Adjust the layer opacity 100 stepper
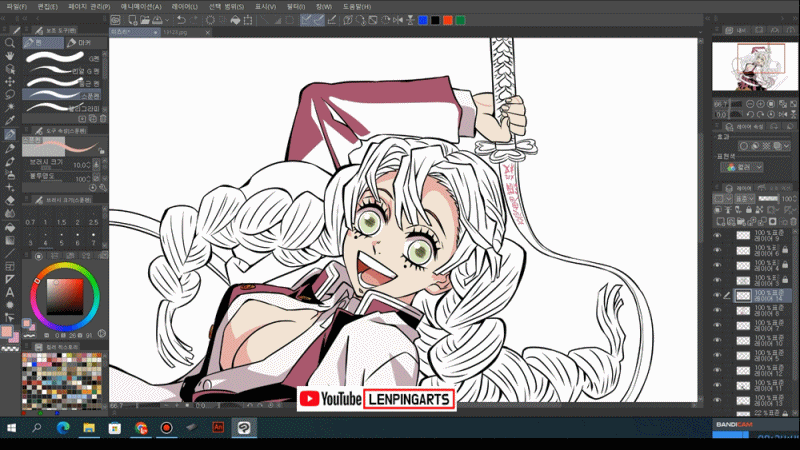 [795, 198]
